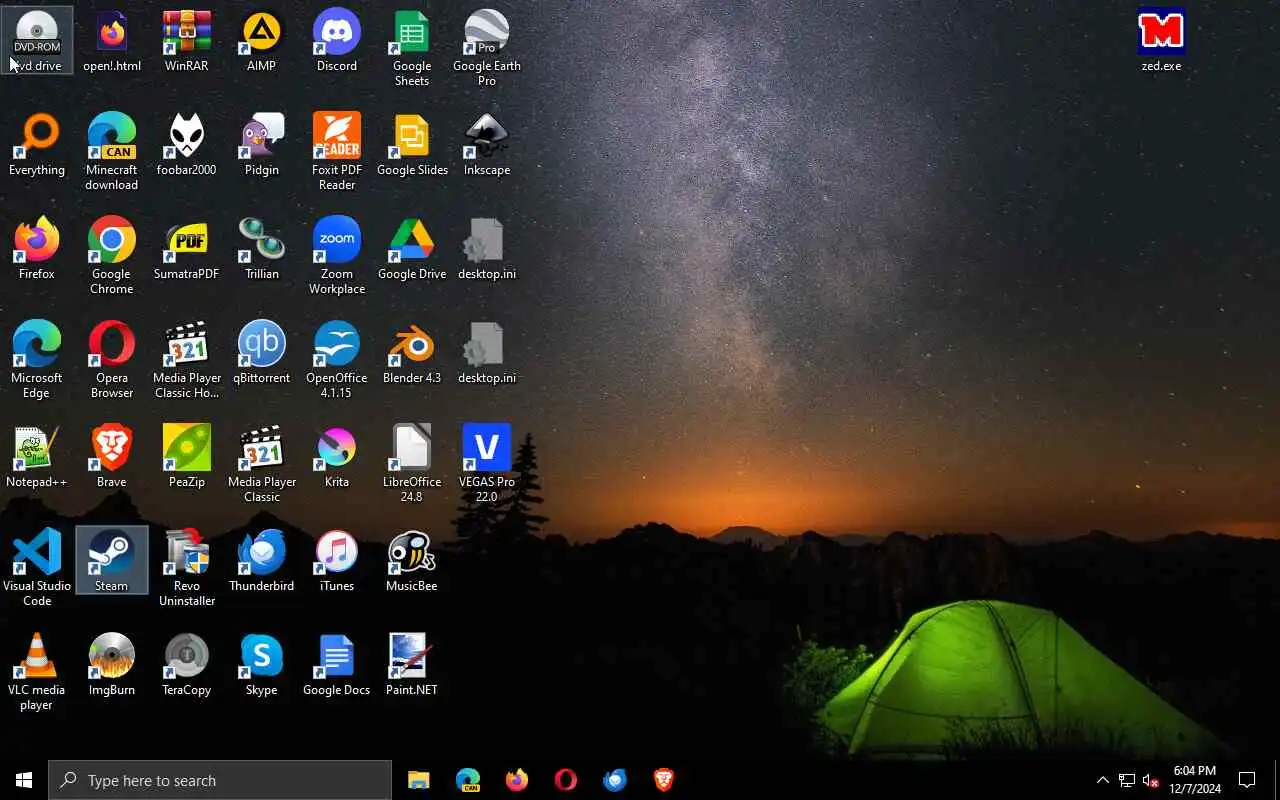
Task: Open the muted volume control
Action: click(x=1151, y=780)
